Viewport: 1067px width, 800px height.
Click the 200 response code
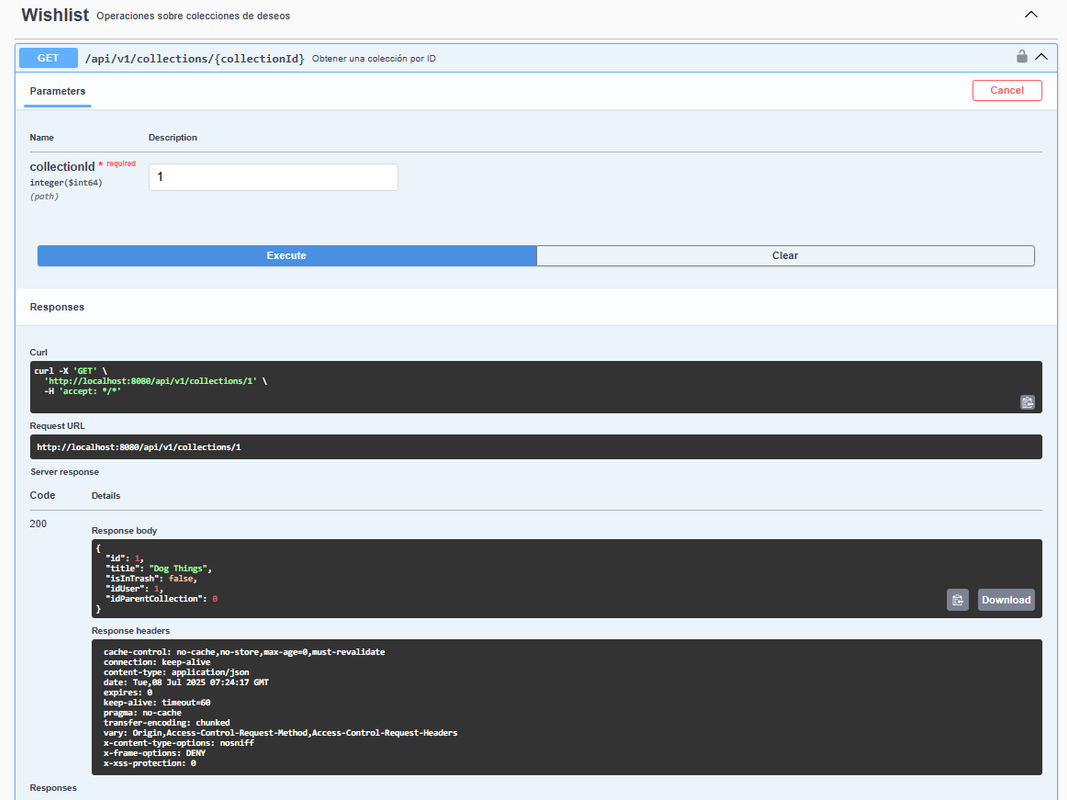pos(38,524)
